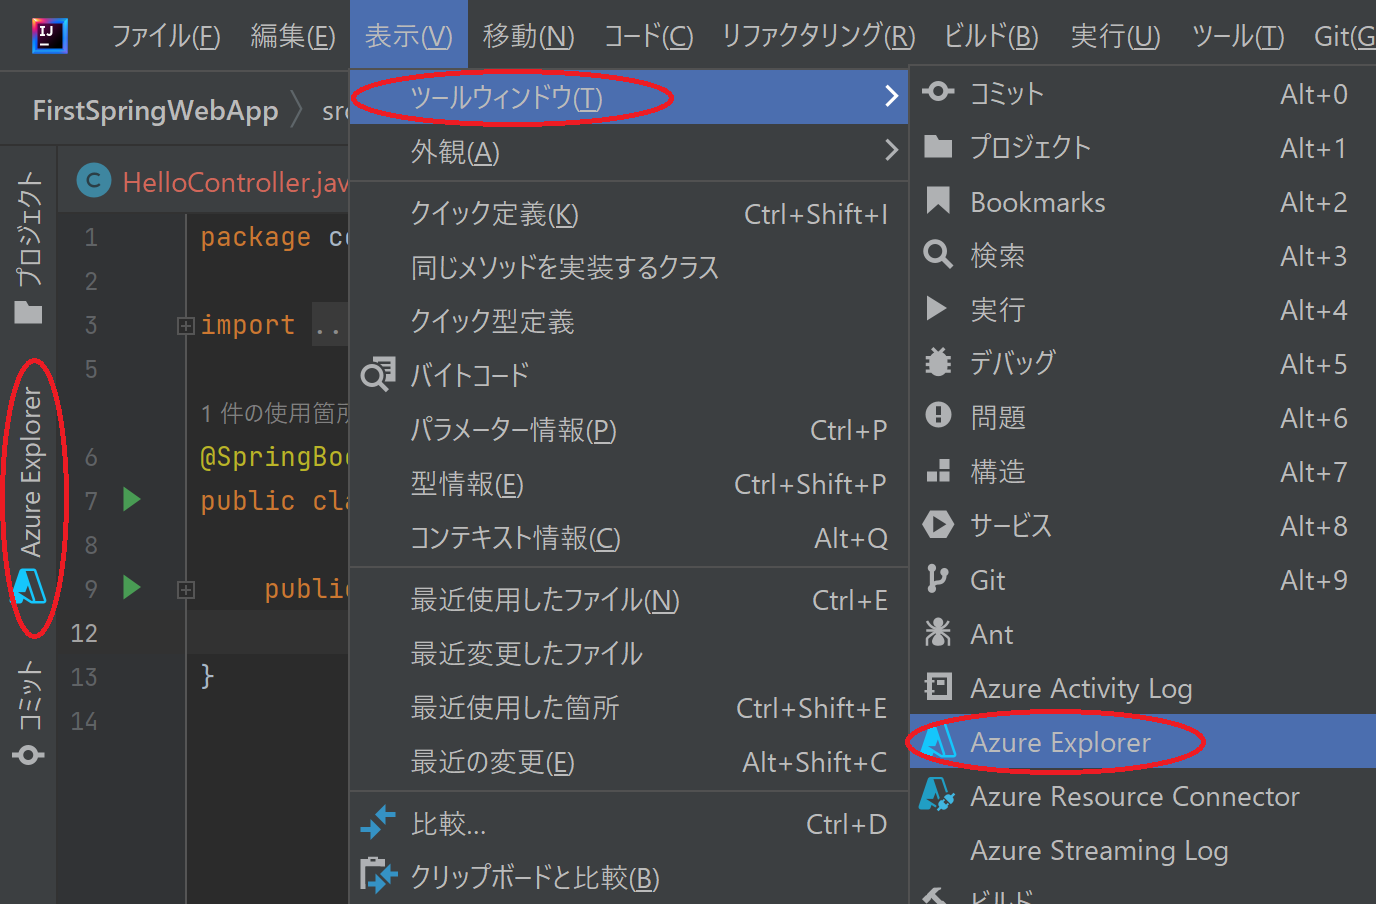Image resolution: width=1376 pixels, height=904 pixels.
Task: Click the Azure Resource Connector icon
Action: (x=938, y=794)
